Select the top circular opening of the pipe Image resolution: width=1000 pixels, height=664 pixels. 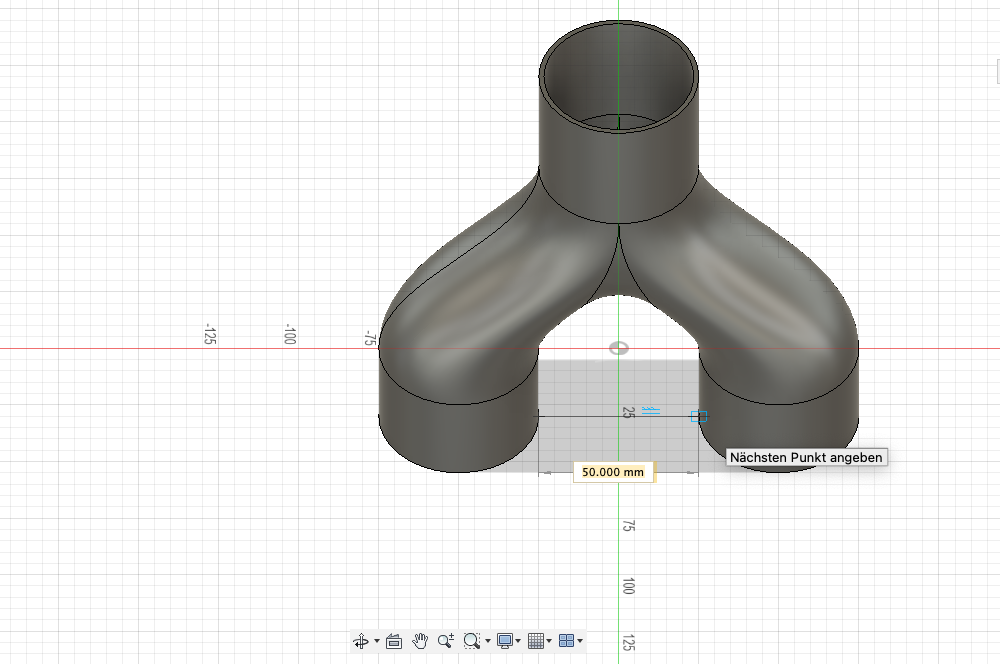pos(619,77)
